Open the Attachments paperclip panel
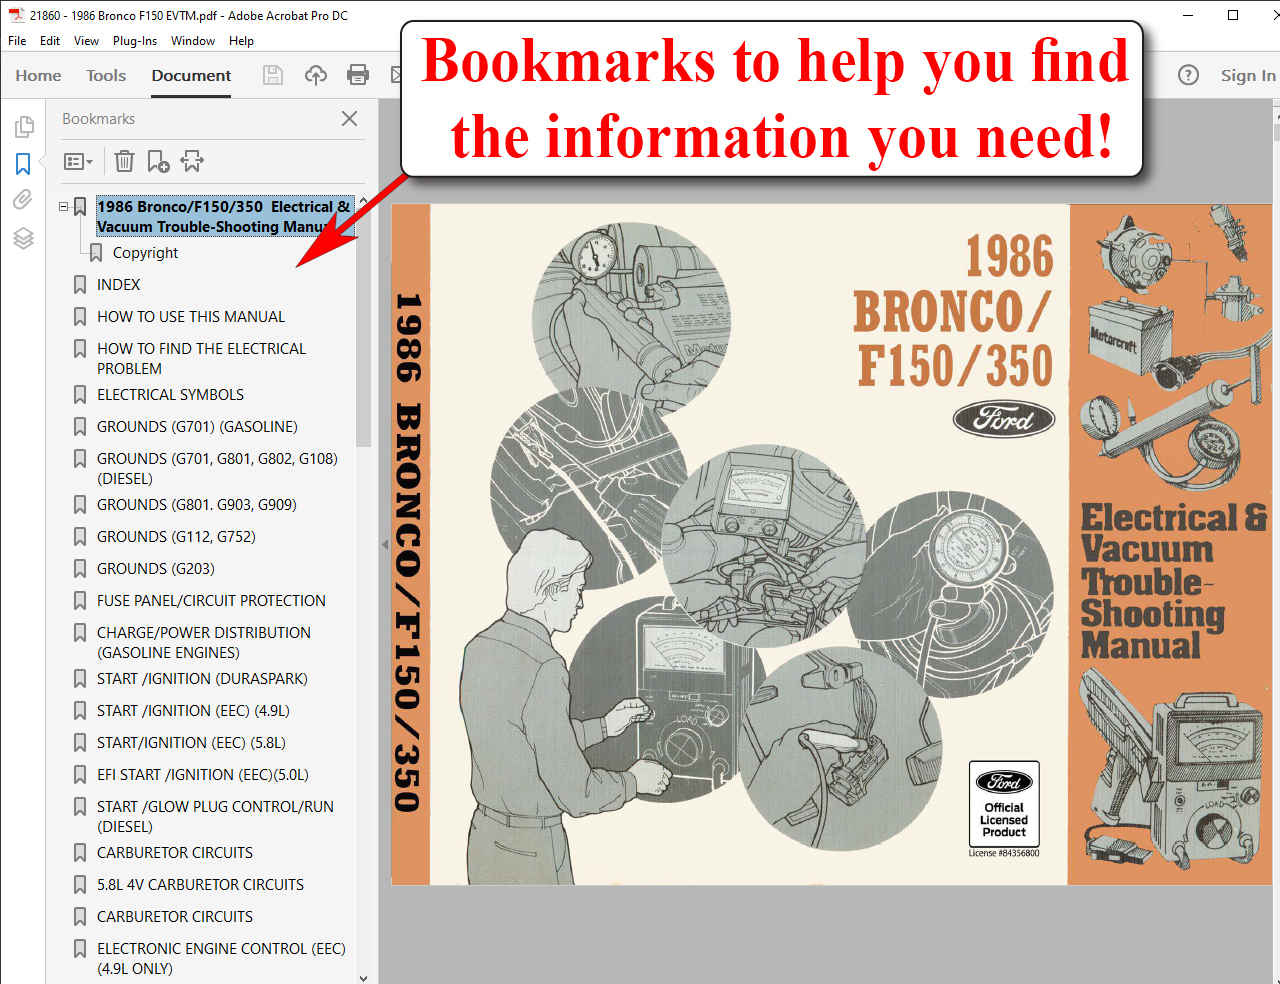1280x984 pixels. 23,200
